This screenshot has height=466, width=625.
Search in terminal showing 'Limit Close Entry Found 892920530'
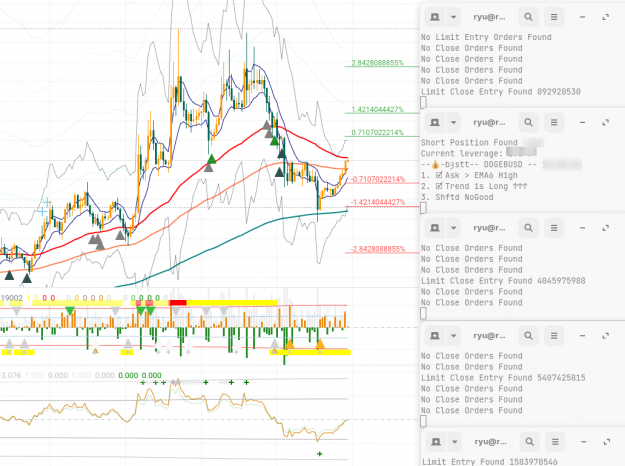pos(529,17)
